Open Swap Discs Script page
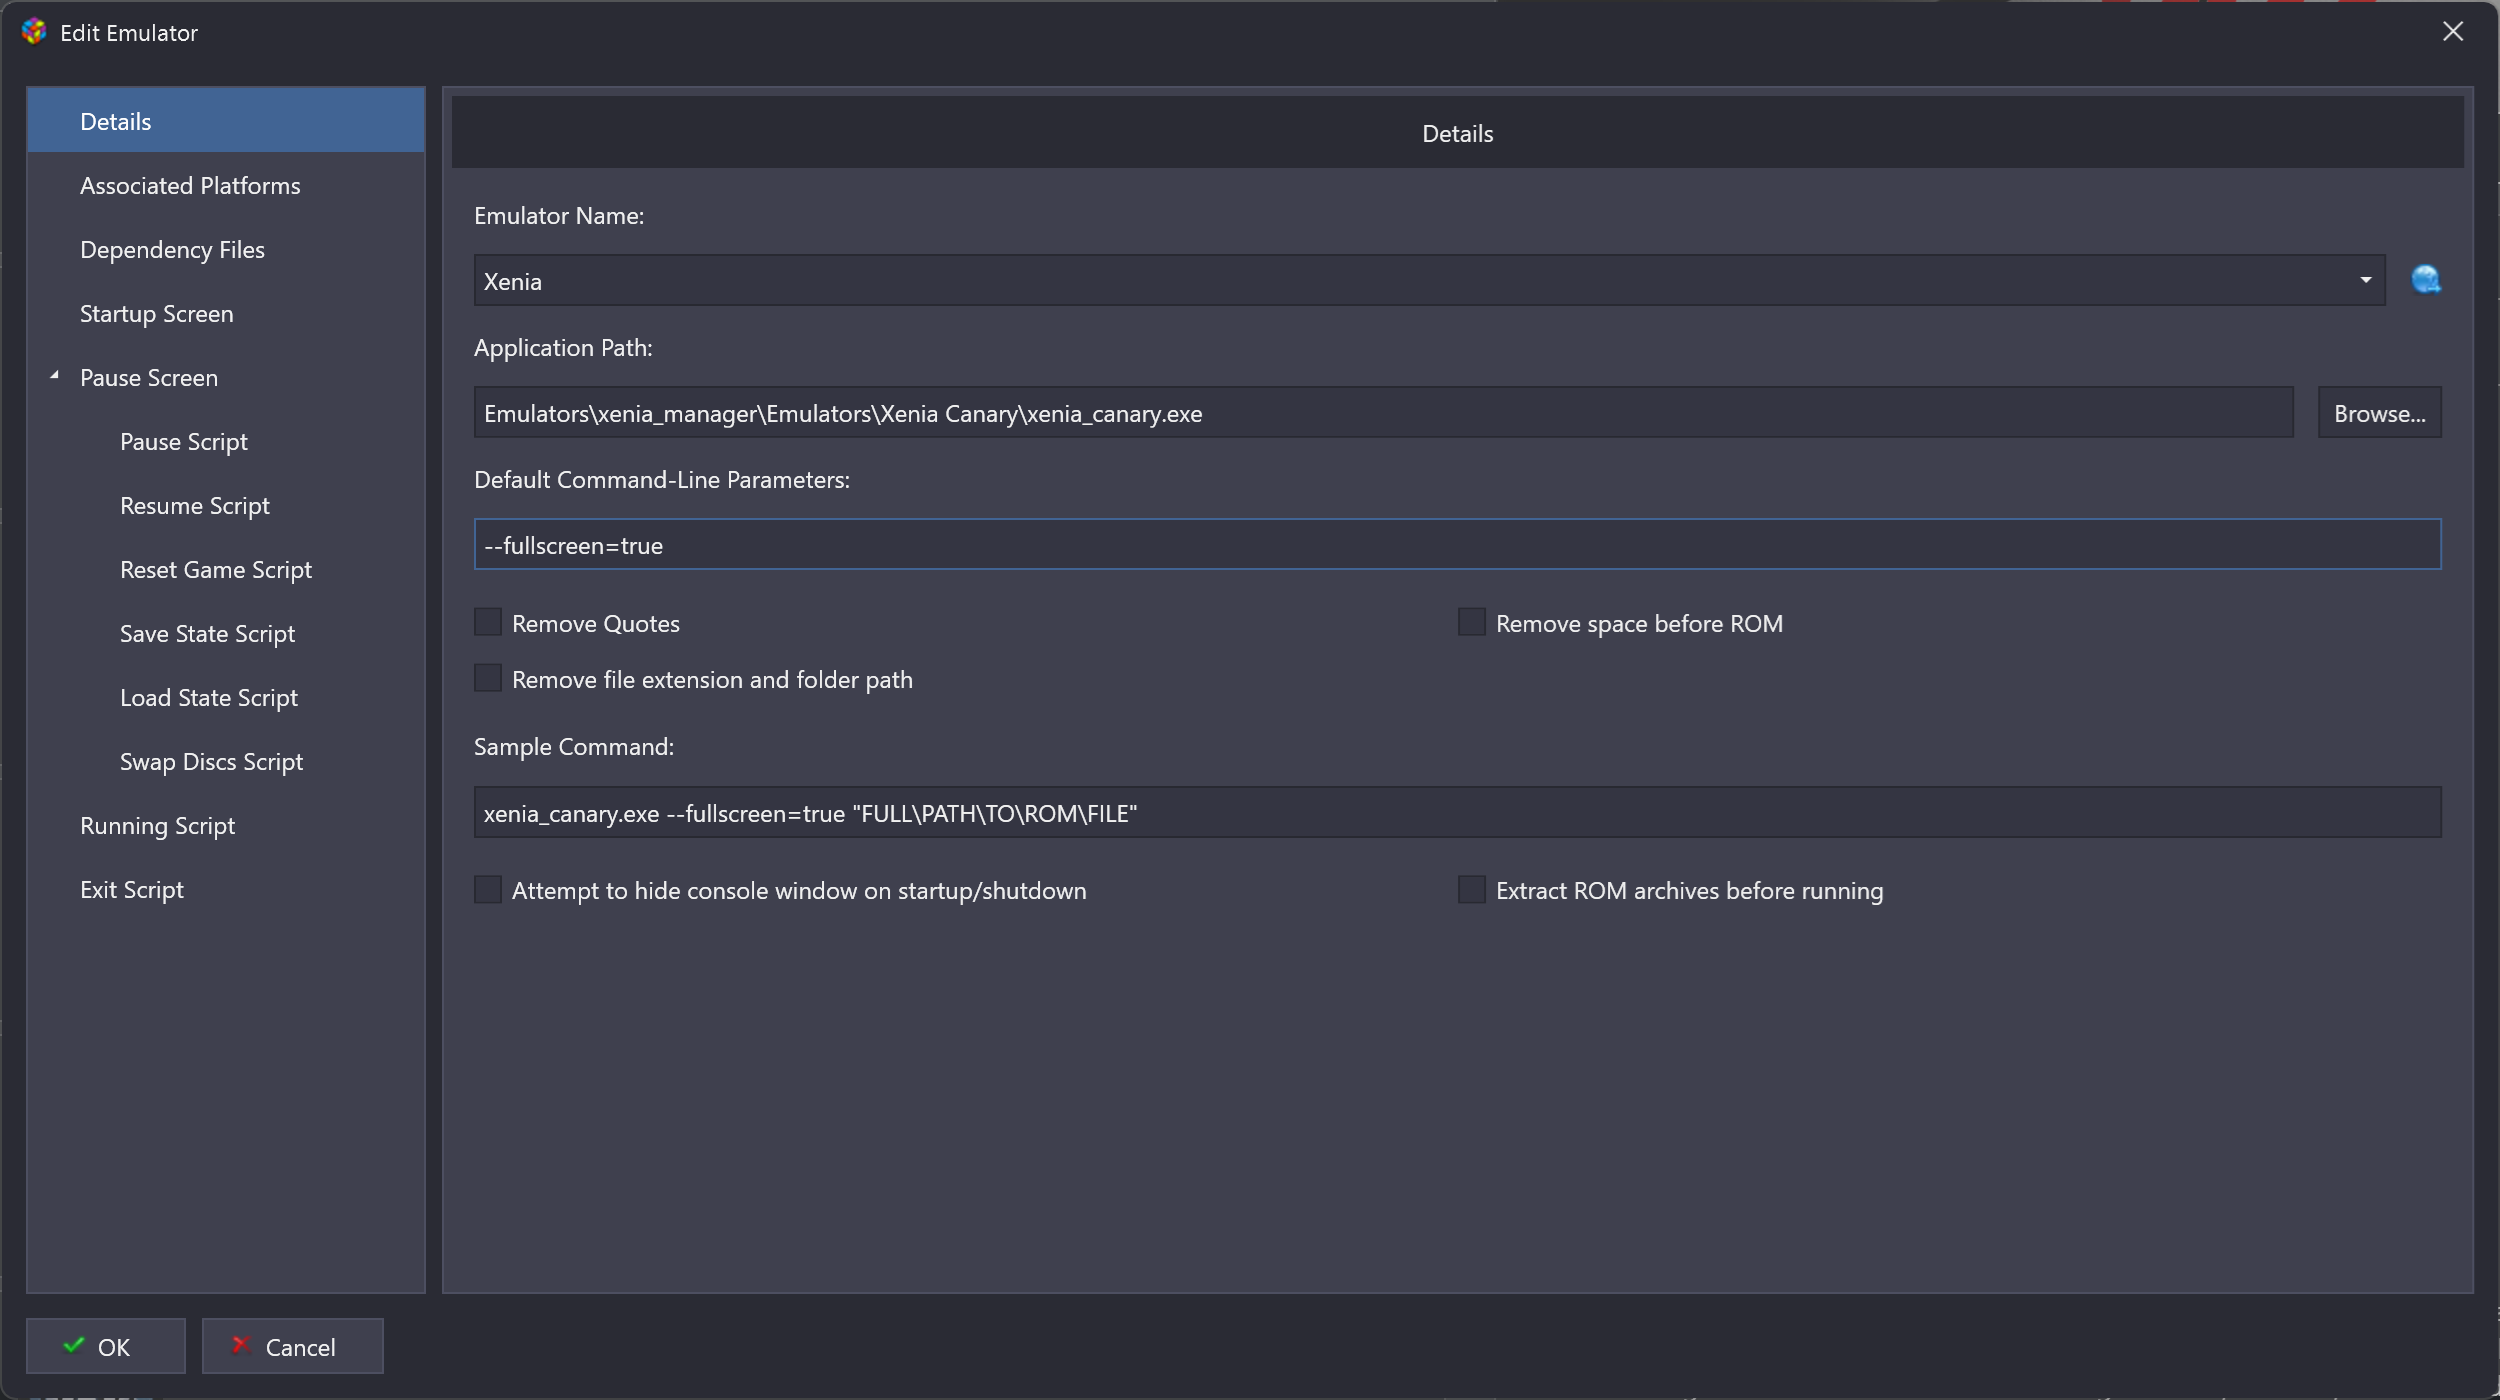2500x1400 pixels. pos(226,761)
